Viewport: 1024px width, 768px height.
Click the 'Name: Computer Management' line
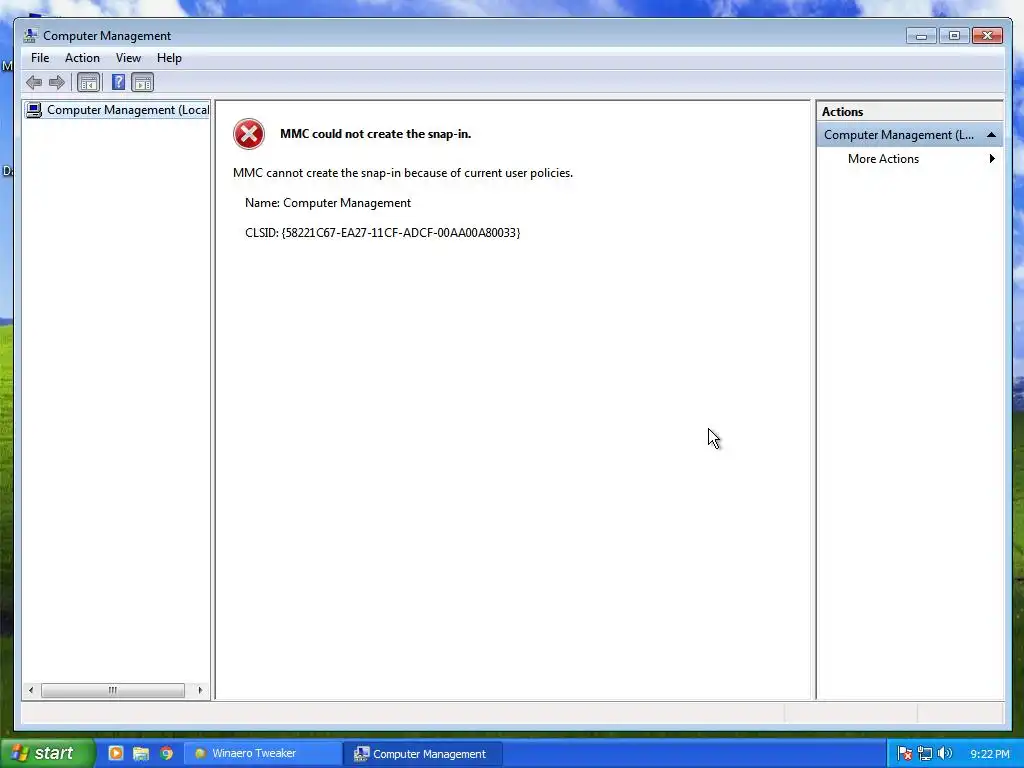point(328,203)
